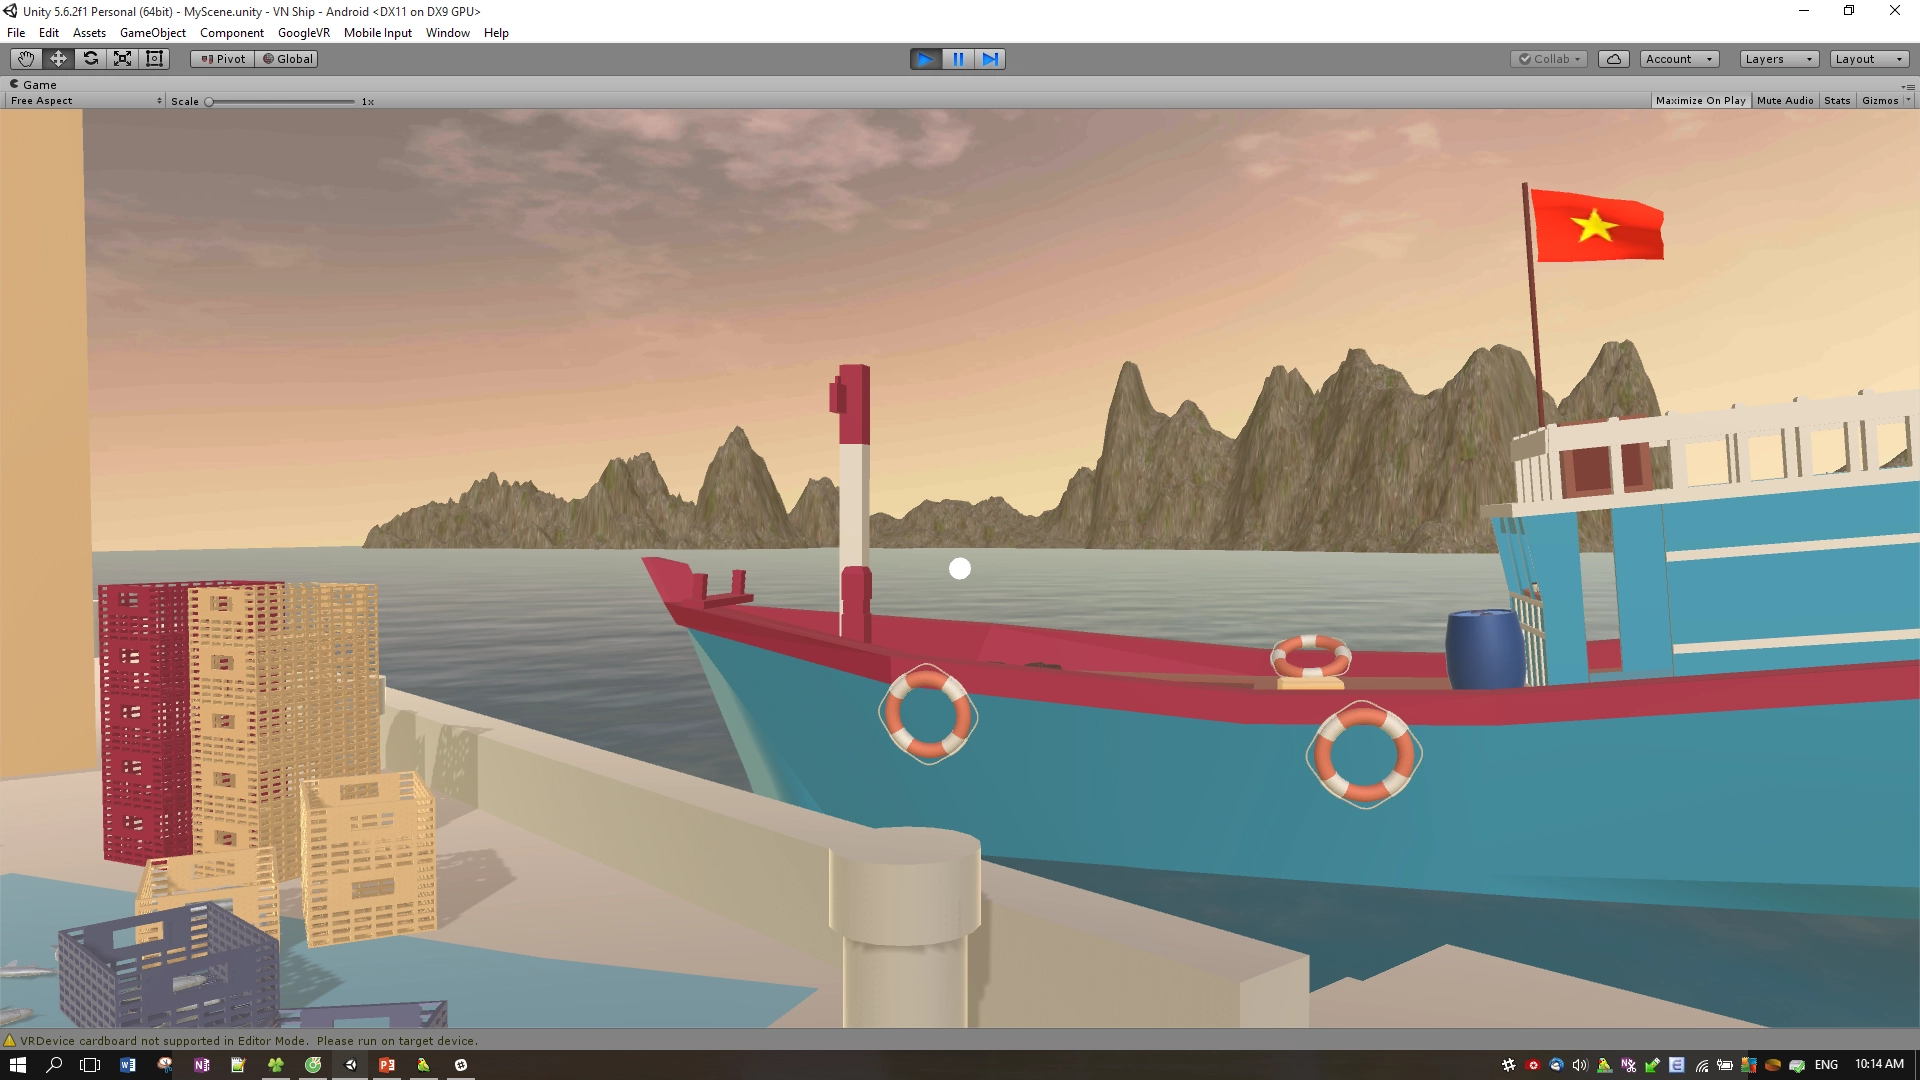Open the Free Aspect dropdown

pyautogui.click(x=86, y=101)
